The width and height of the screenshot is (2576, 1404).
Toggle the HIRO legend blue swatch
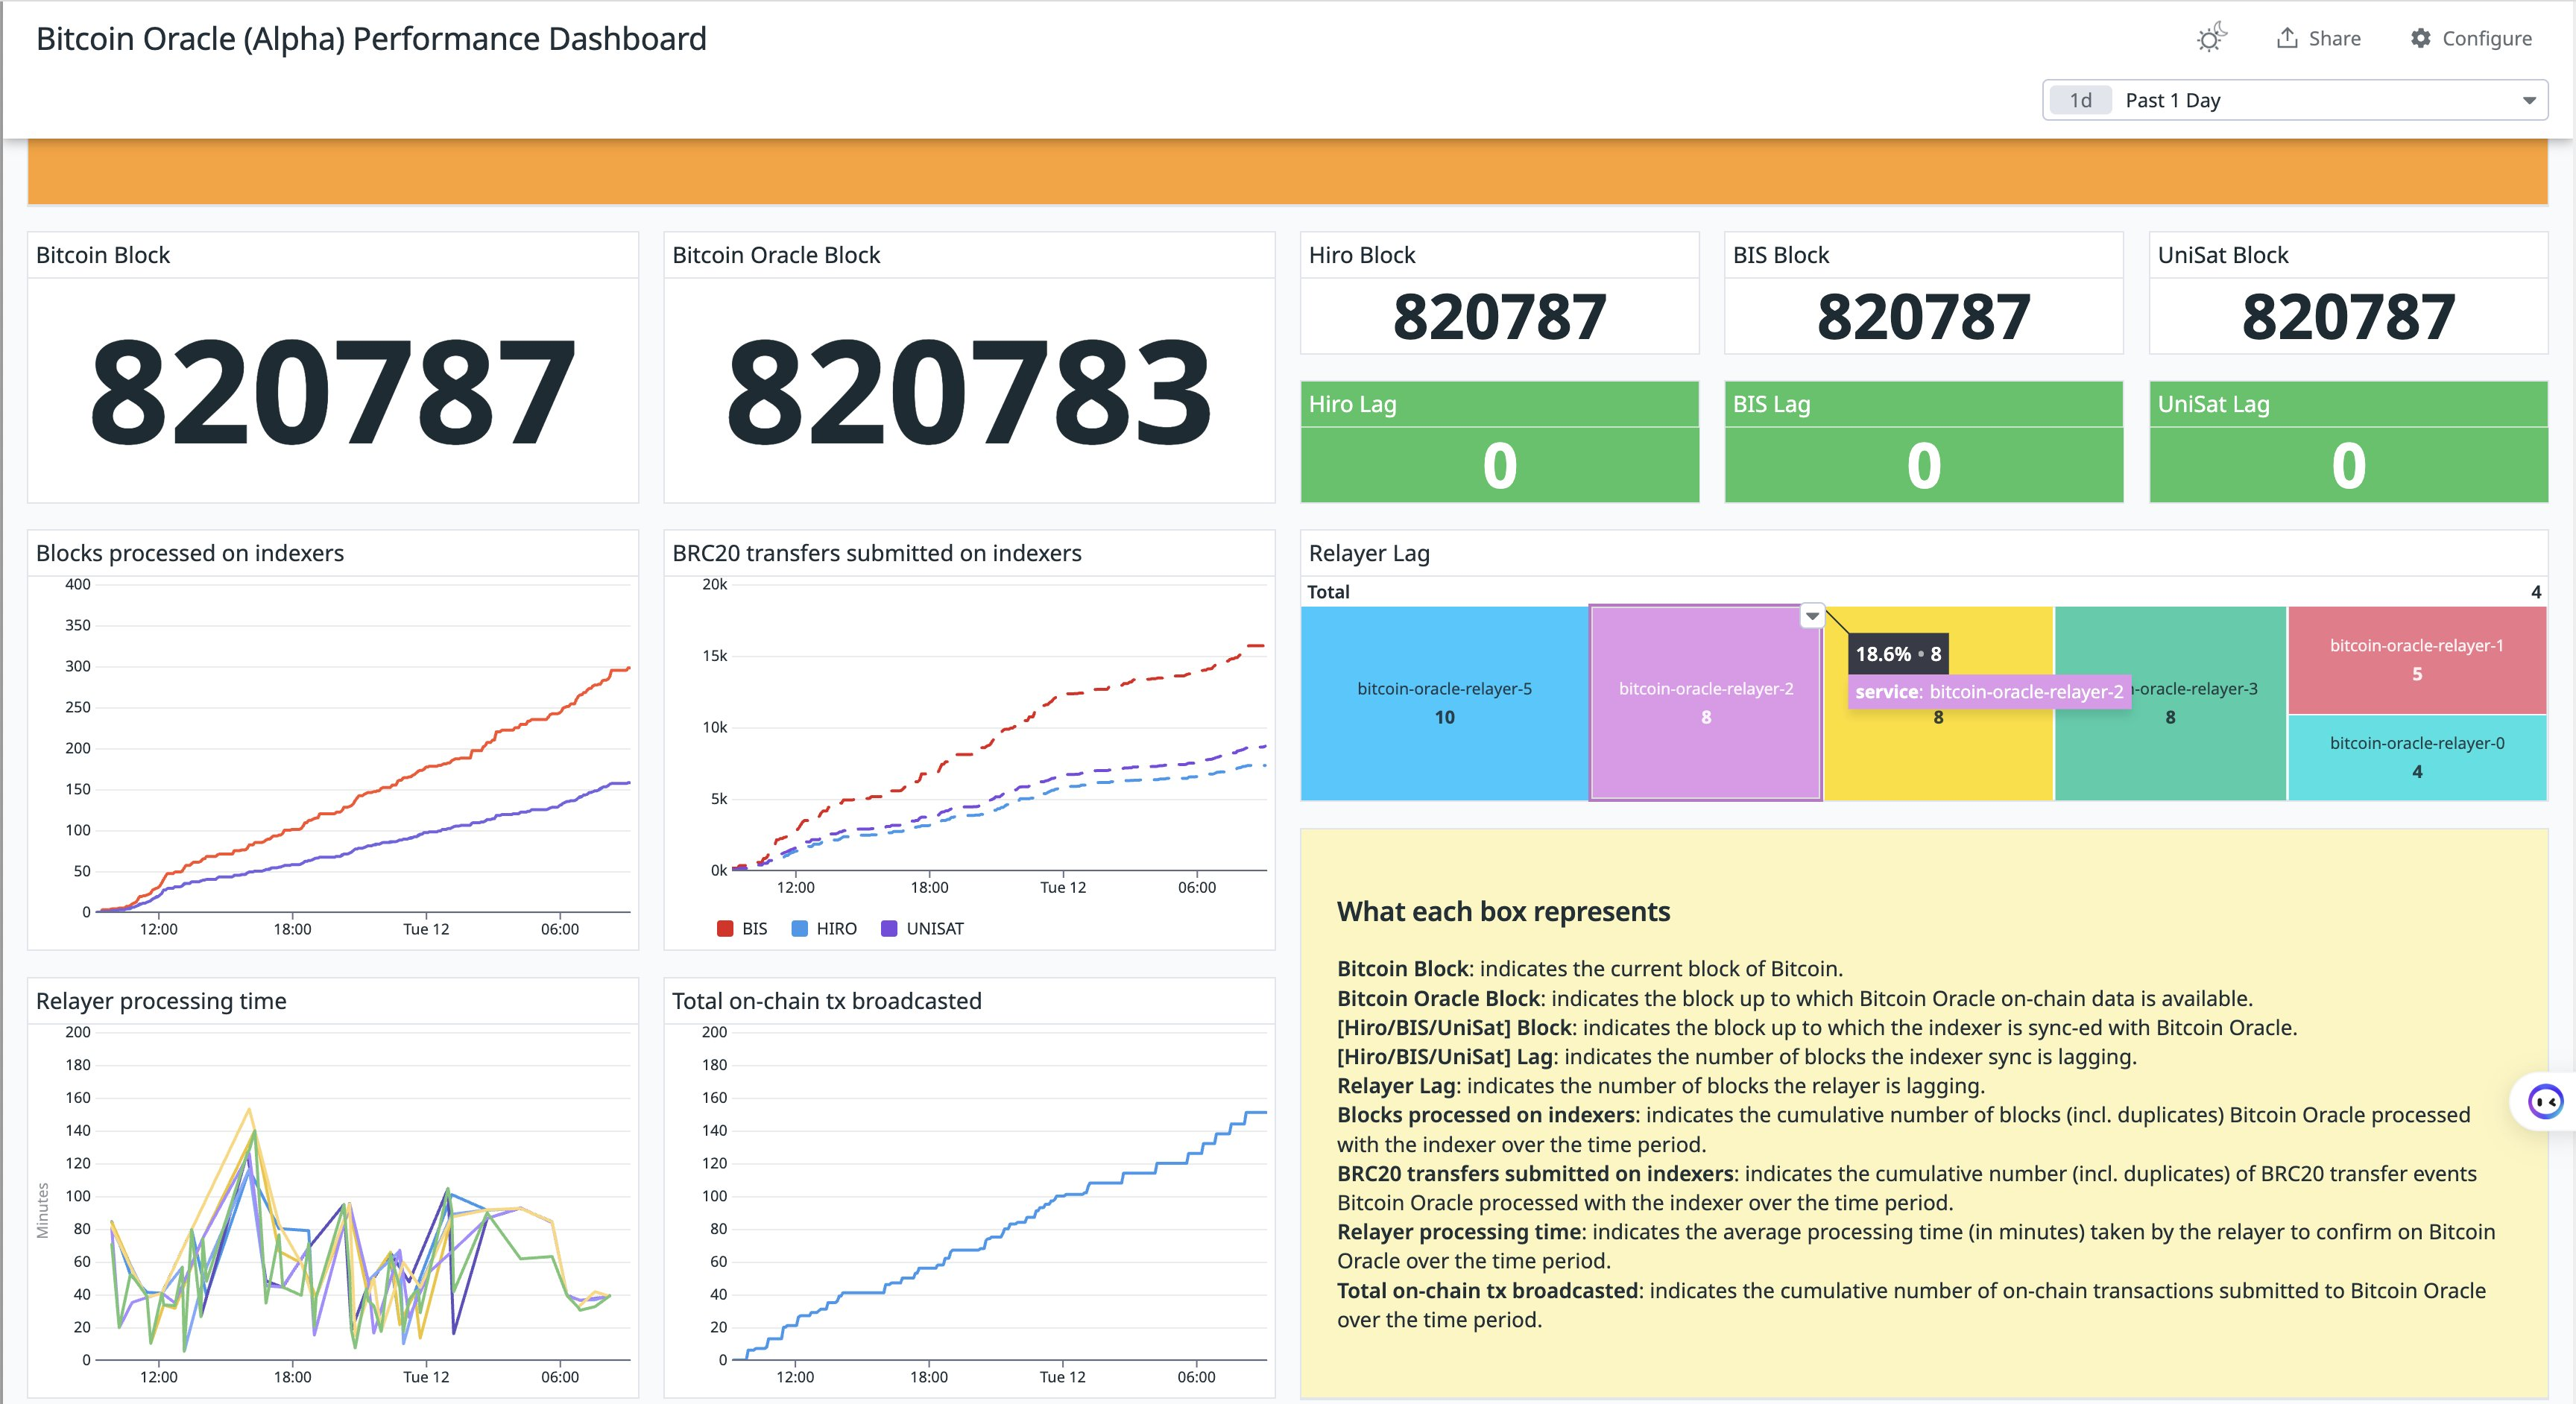tap(799, 929)
